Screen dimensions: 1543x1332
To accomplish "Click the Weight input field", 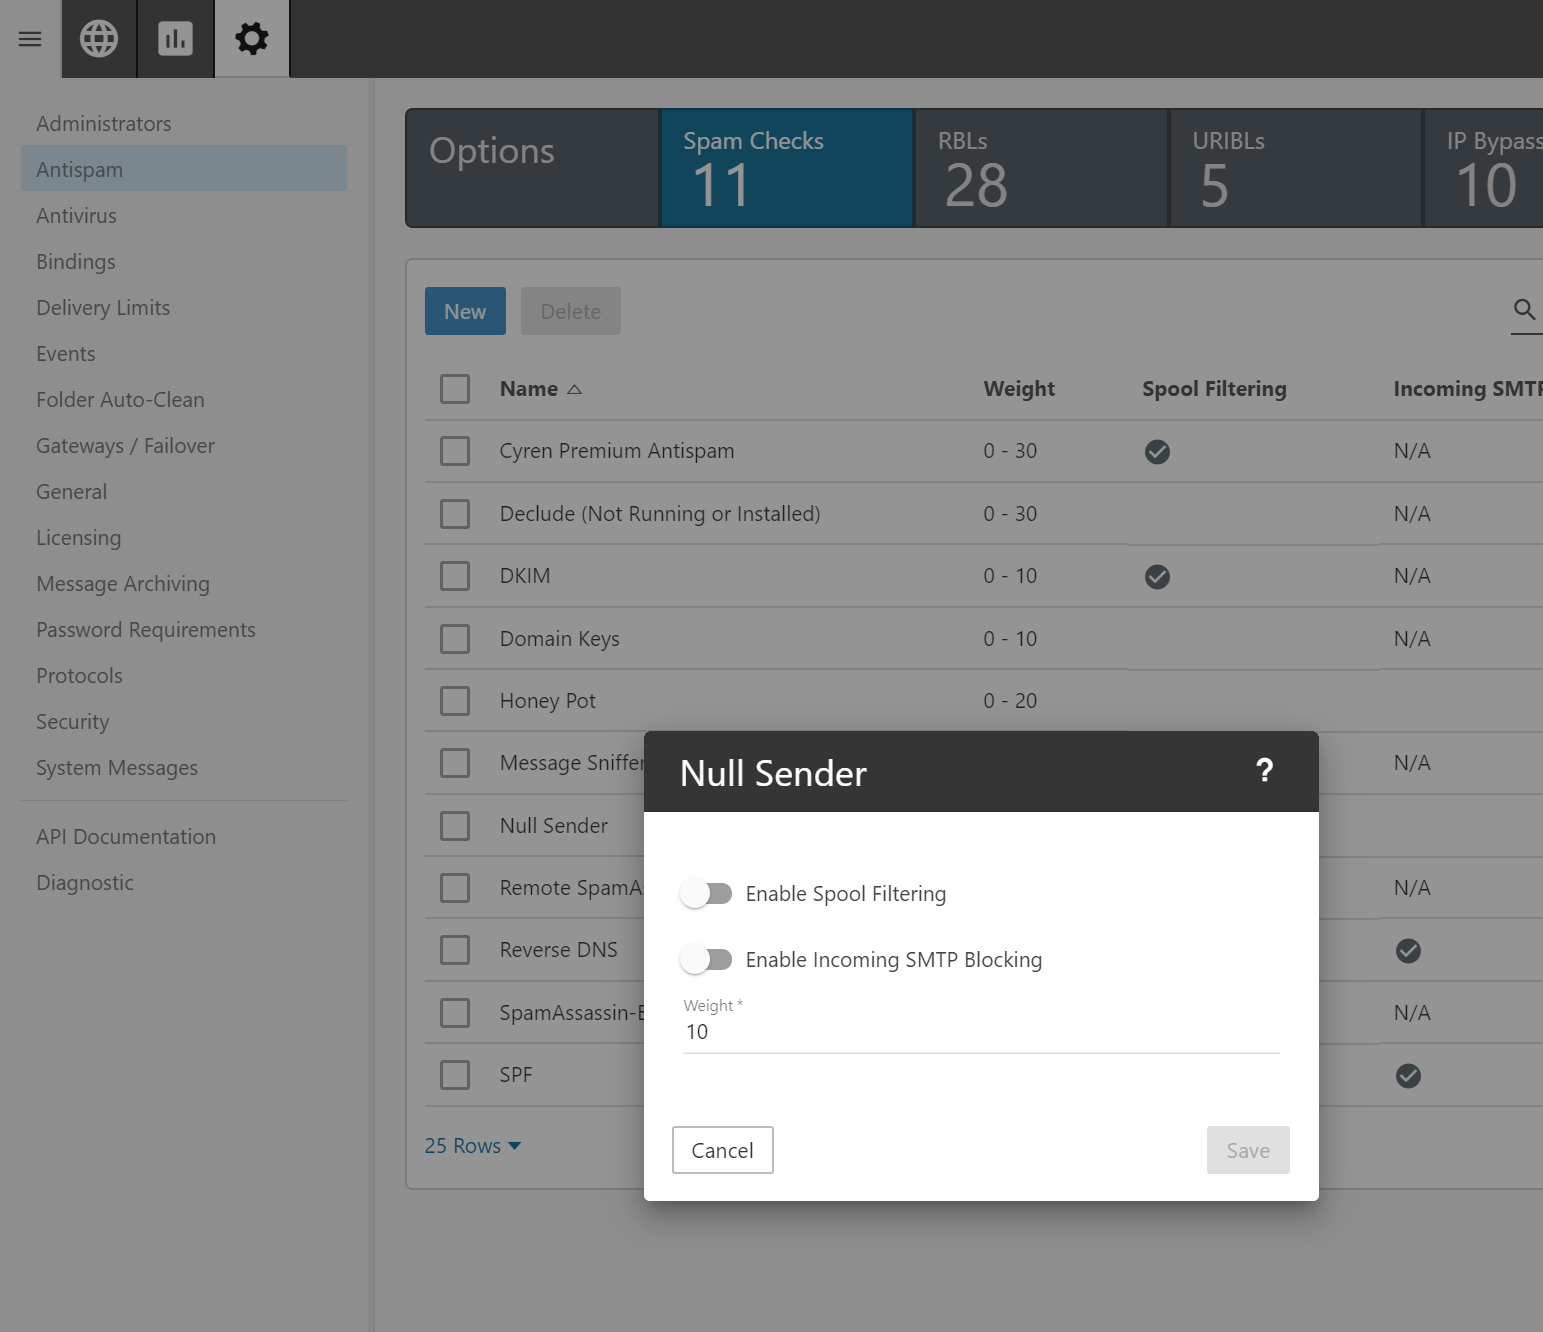I will (980, 1032).
